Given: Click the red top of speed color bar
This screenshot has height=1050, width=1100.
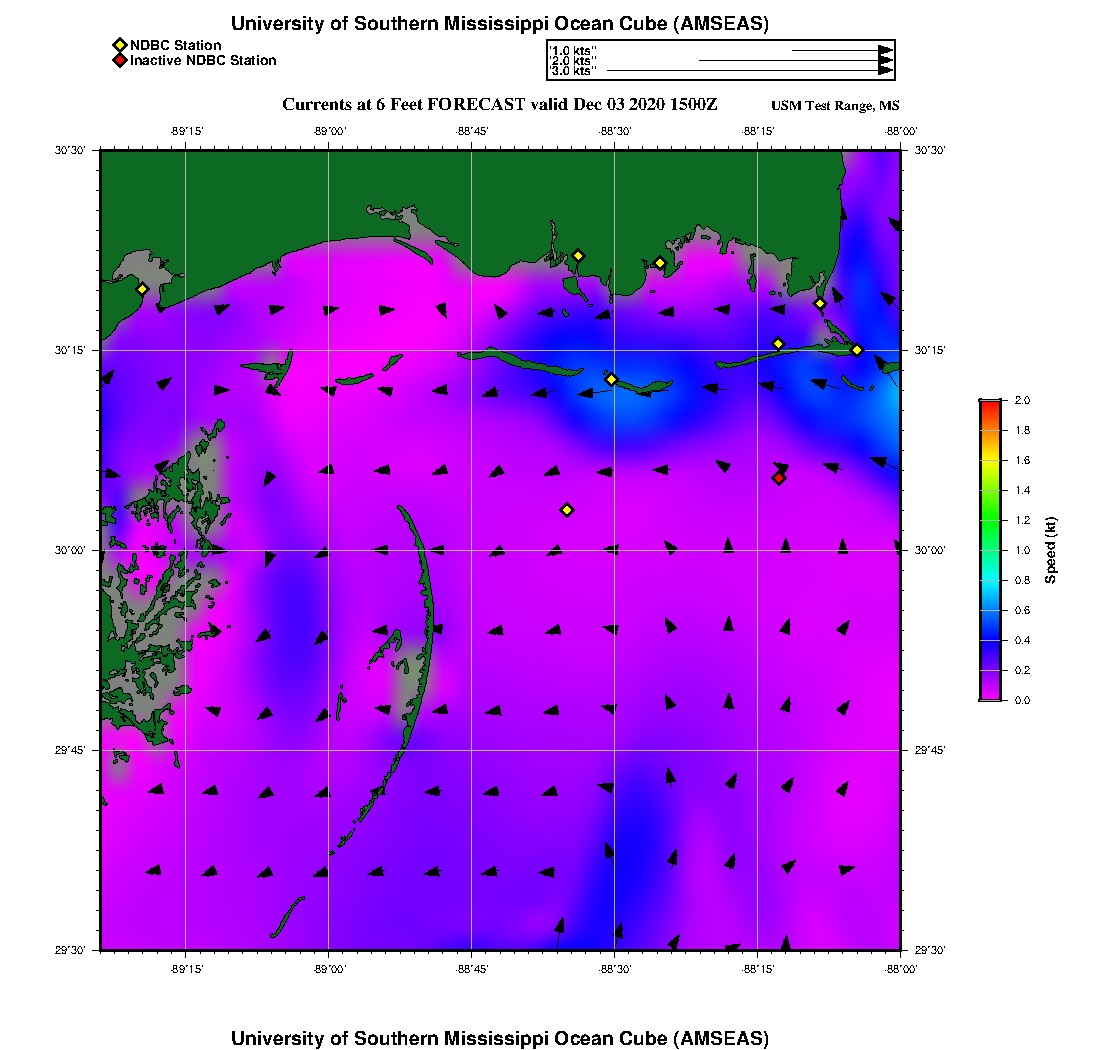Looking at the screenshot, I should click(989, 404).
